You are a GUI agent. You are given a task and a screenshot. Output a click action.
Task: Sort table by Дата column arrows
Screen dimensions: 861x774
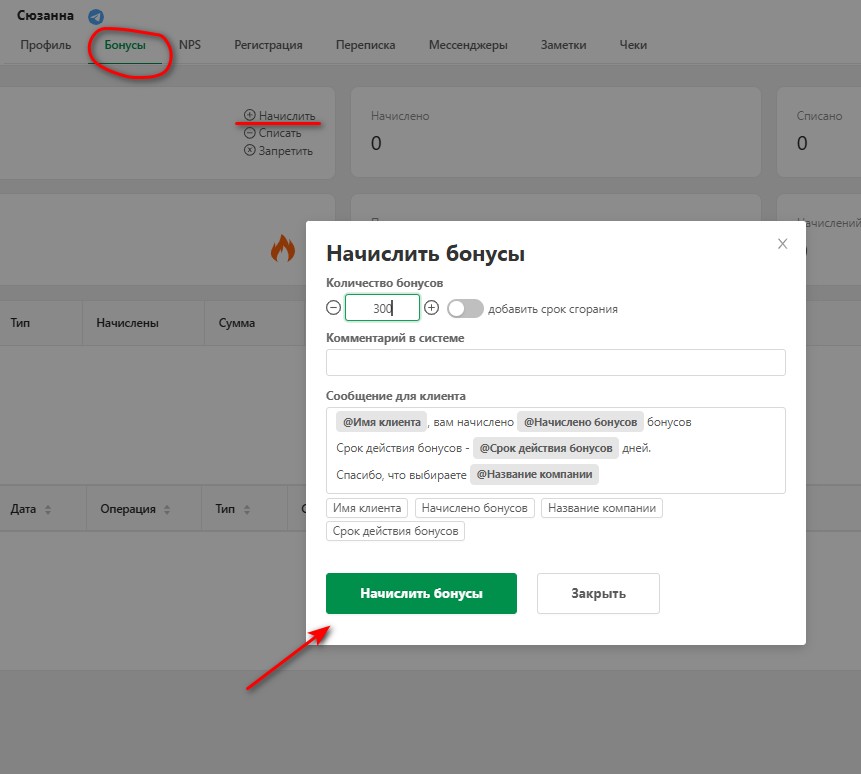point(48,510)
